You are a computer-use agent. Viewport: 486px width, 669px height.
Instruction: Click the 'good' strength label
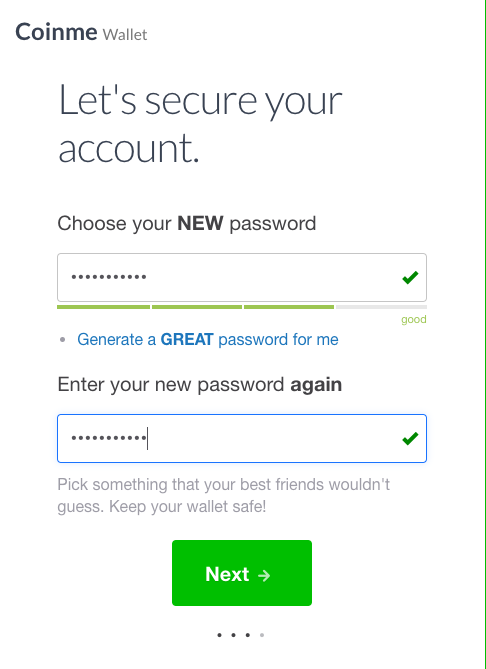[x=414, y=320]
